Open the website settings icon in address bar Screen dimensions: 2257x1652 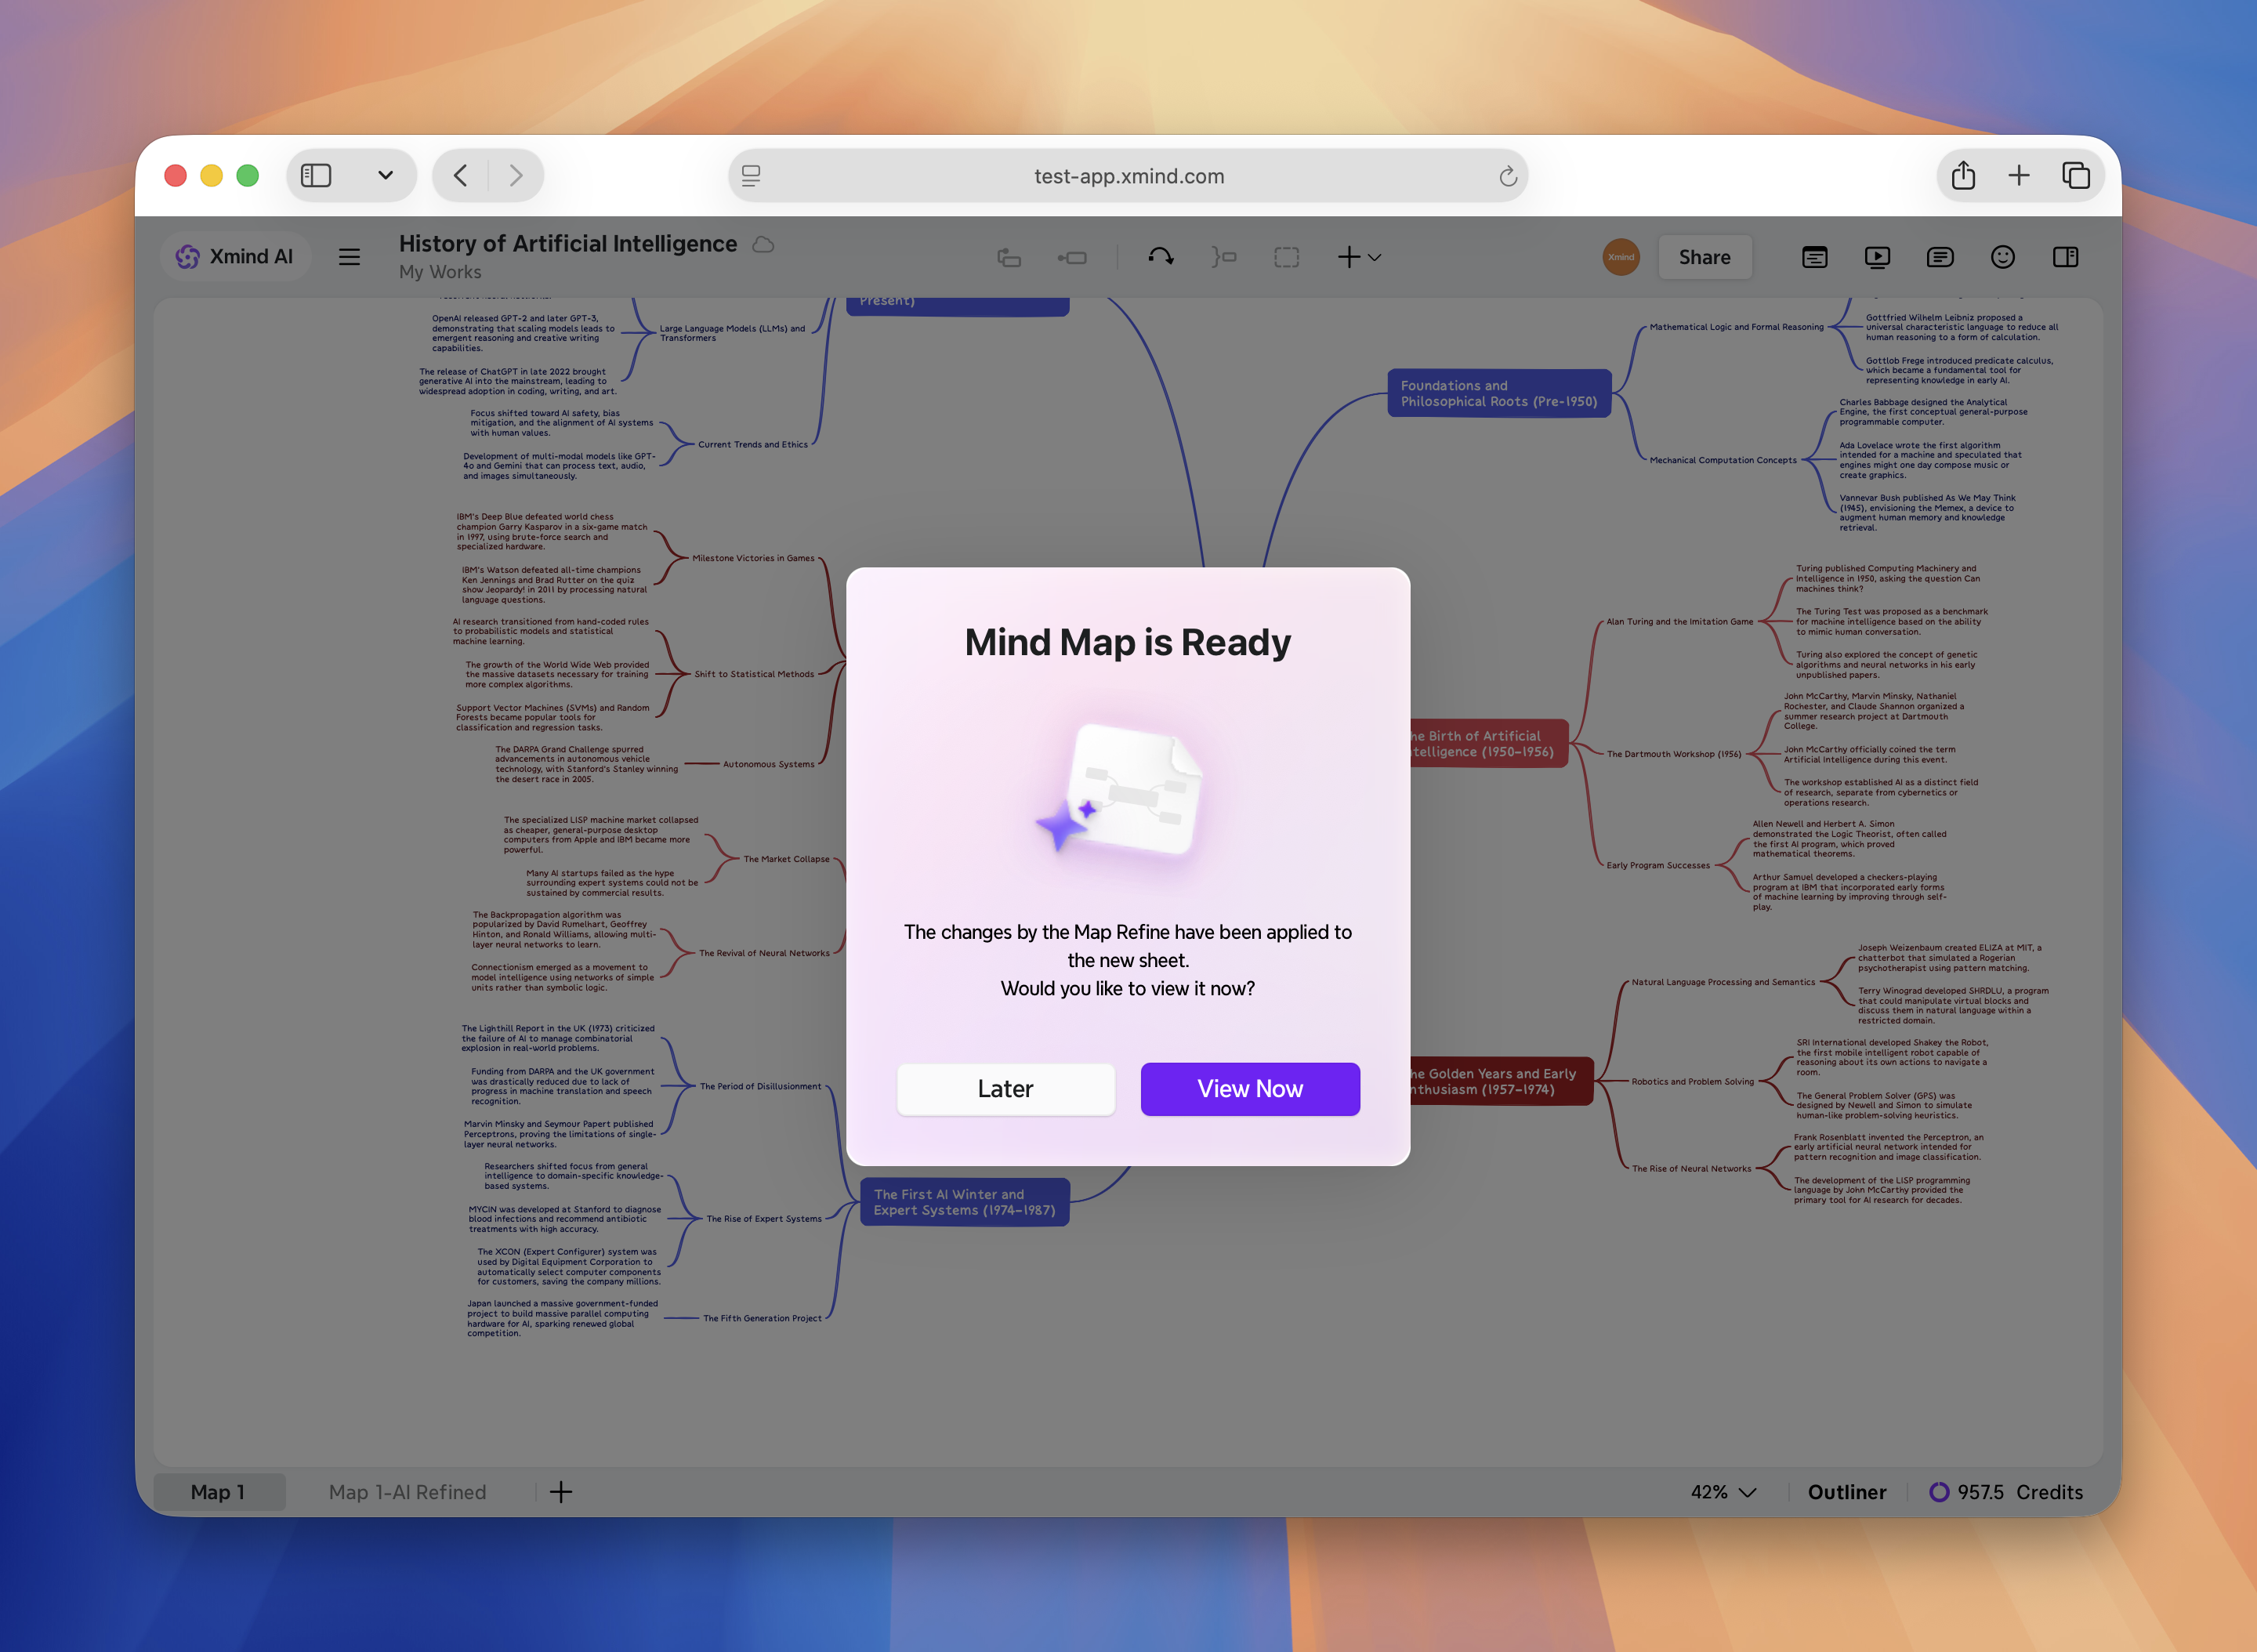point(751,176)
